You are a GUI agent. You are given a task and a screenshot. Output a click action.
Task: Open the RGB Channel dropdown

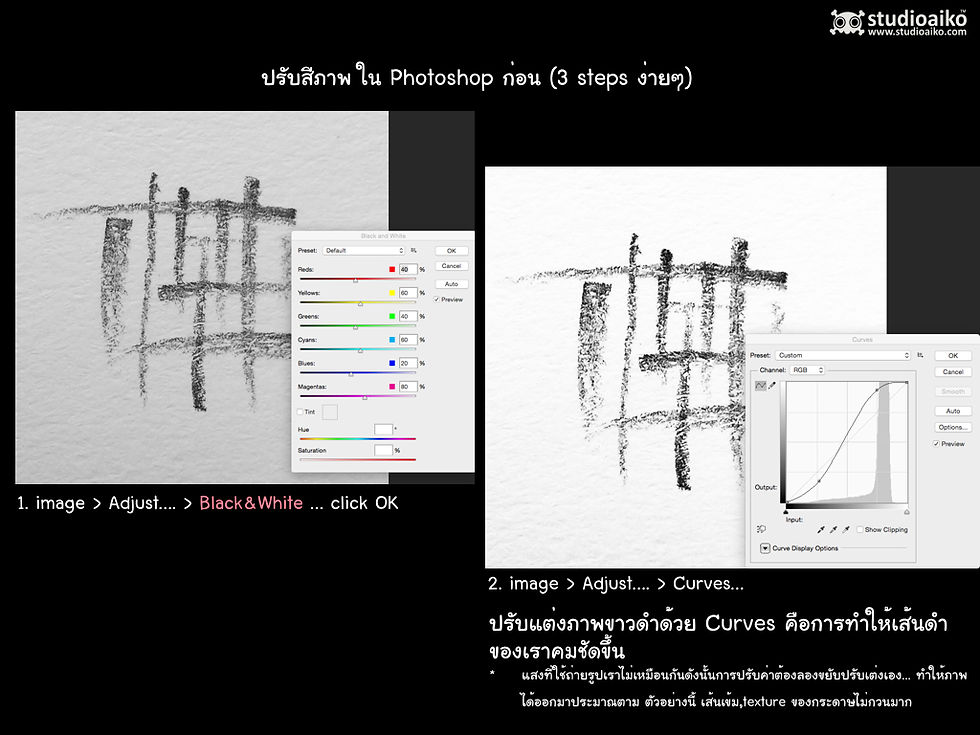[x=808, y=370]
